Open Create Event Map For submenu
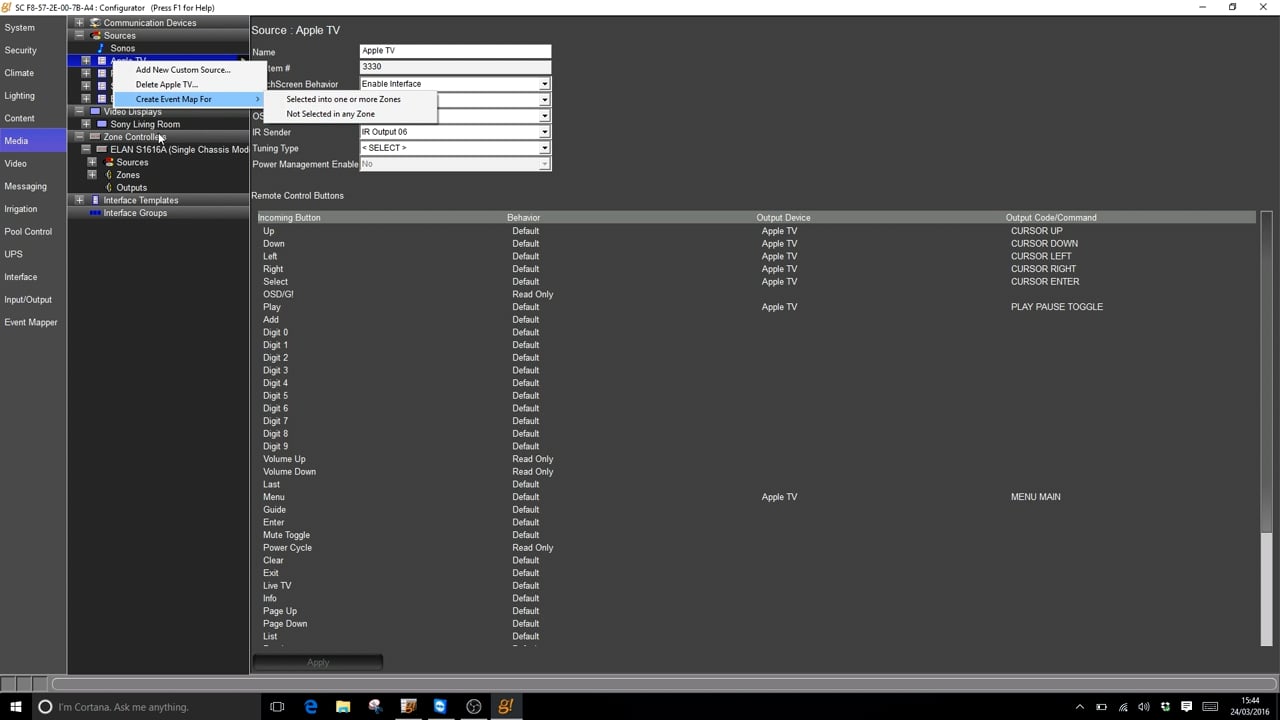Viewport: 1280px width, 720px height. [189, 99]
